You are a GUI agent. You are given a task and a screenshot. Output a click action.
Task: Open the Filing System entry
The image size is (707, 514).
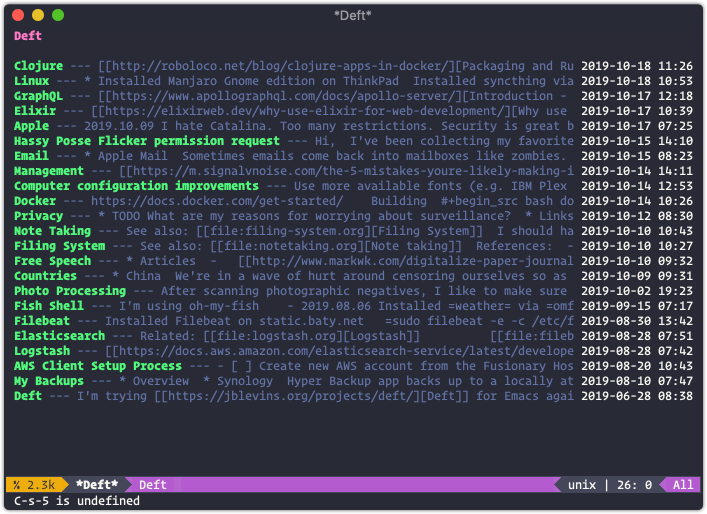point(60,246)
